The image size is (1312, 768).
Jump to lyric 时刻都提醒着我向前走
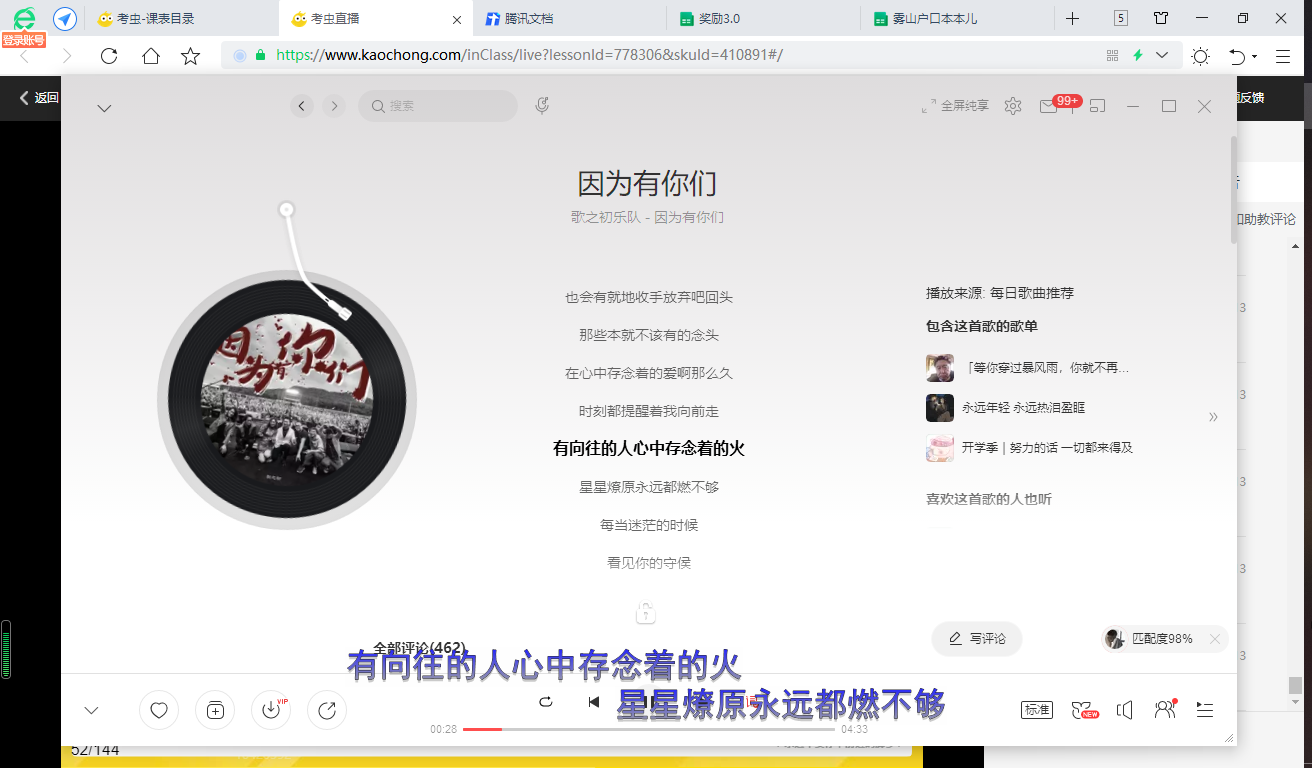pyautogui.click(x=649, y=411)
